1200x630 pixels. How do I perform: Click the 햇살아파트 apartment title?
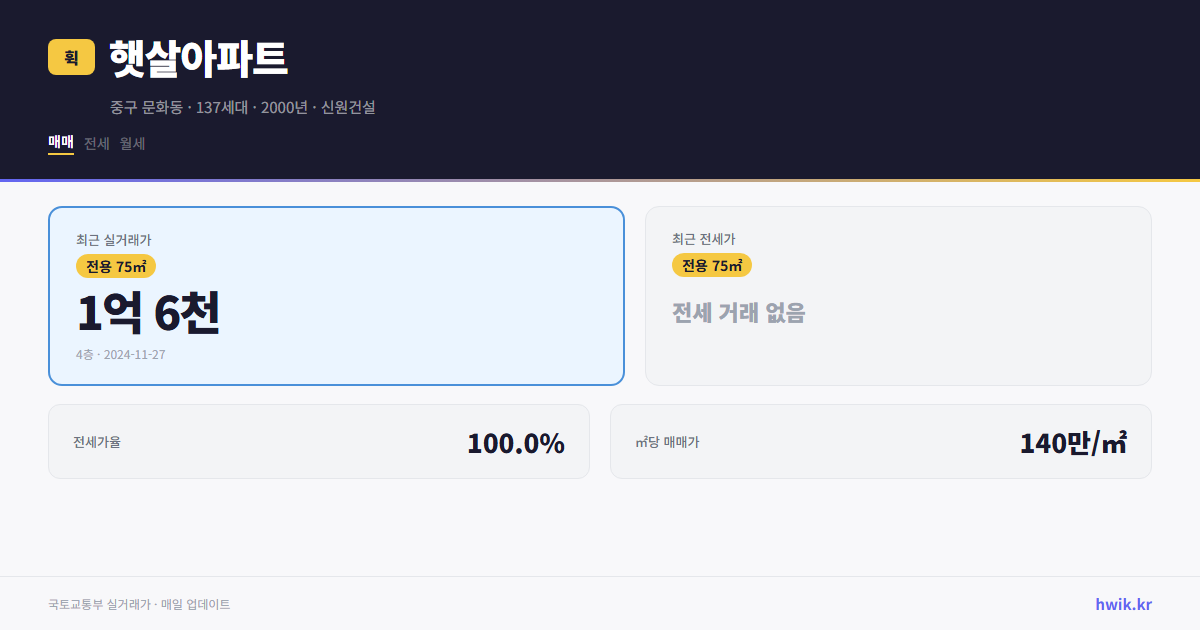point(197,58)
